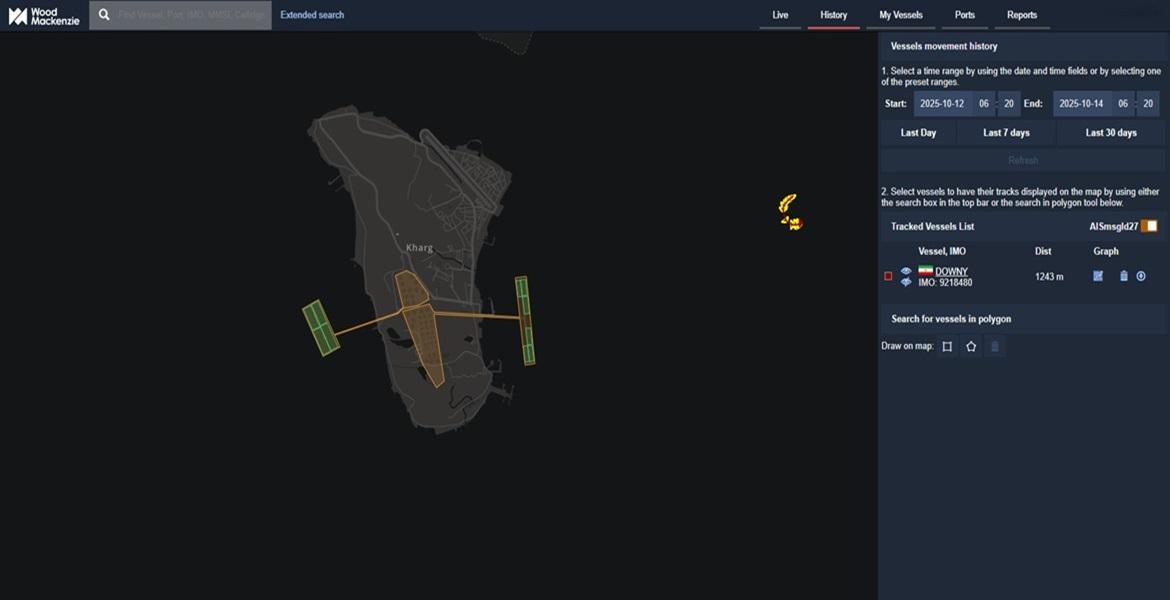Select the Last 7 days preset
This screenshot has width=1170, height=600.
(x=1005, y=133)
